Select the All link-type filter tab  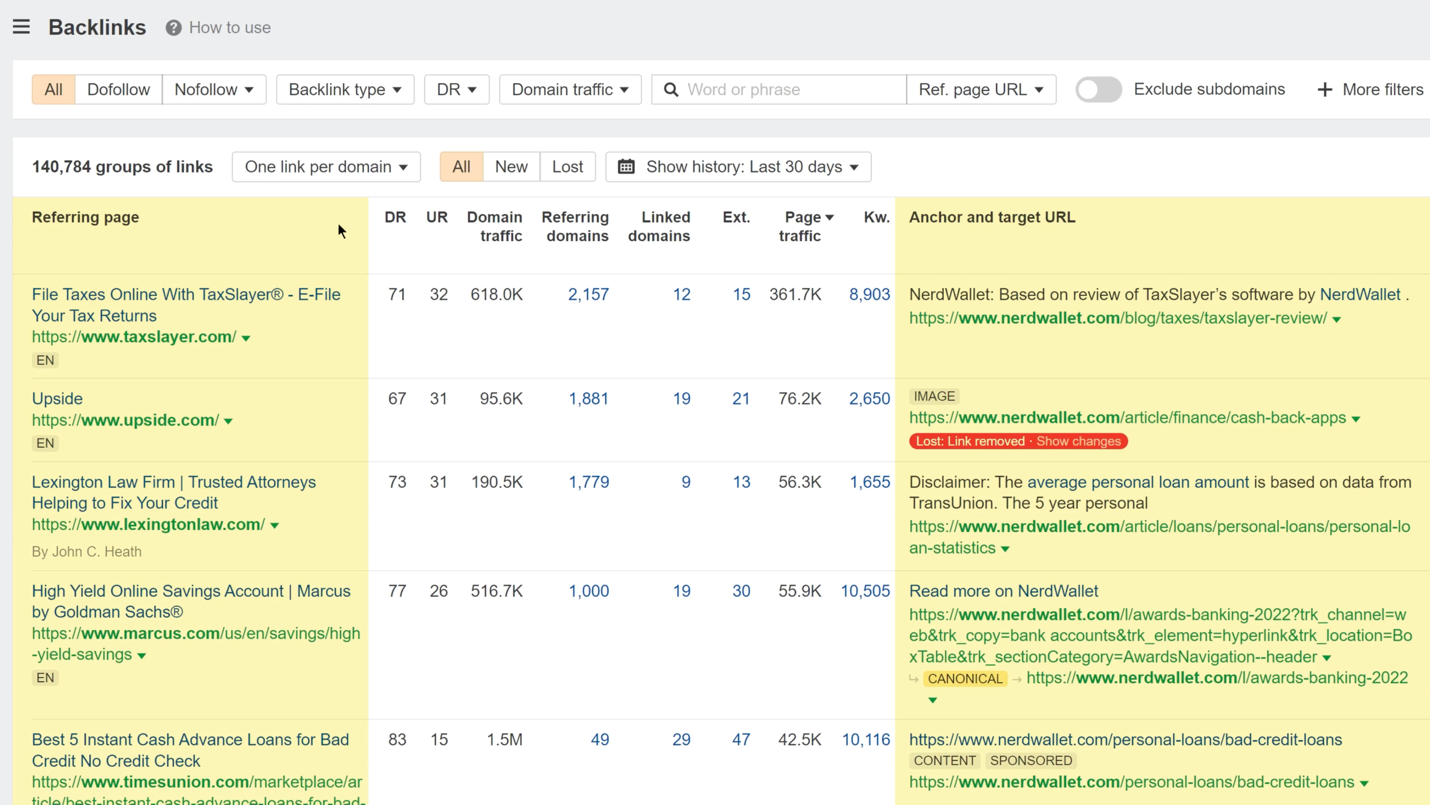pos(53,90)
